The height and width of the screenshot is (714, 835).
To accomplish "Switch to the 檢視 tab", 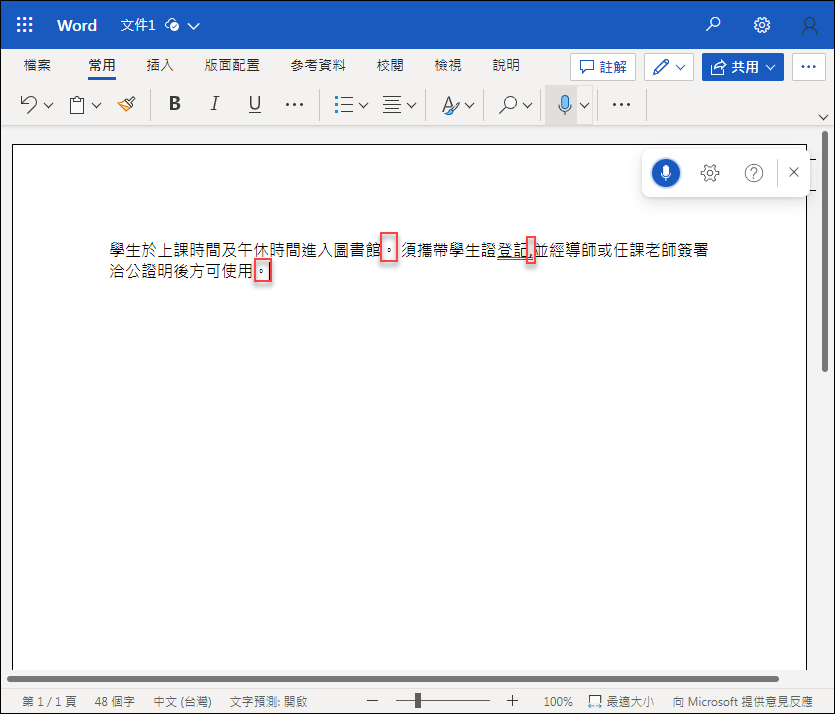I will tap(448, 65).
